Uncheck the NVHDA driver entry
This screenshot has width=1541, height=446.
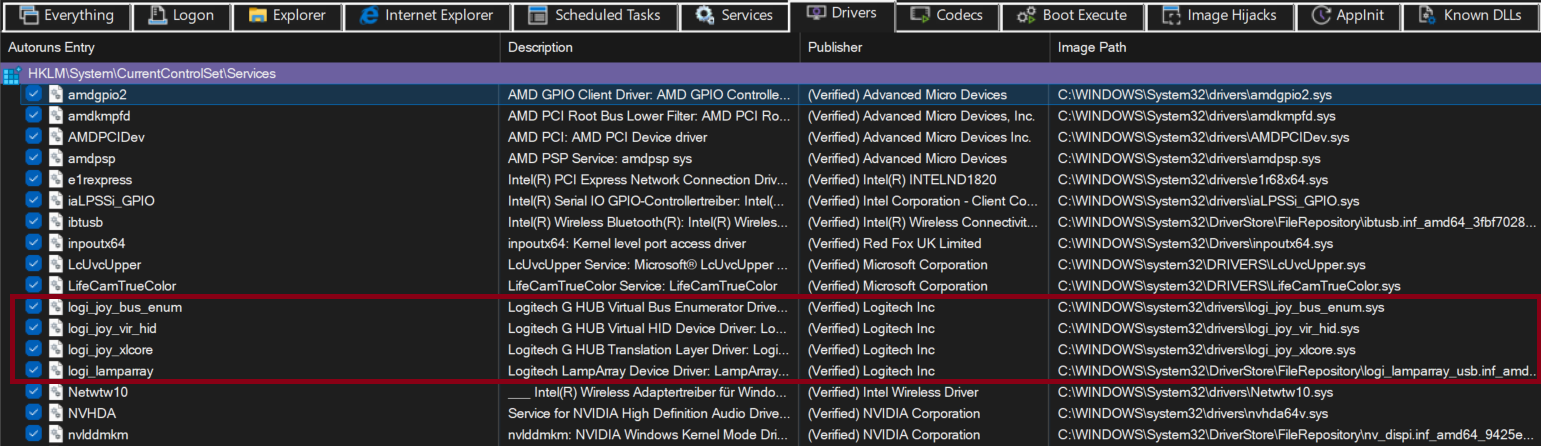(34, 413)
